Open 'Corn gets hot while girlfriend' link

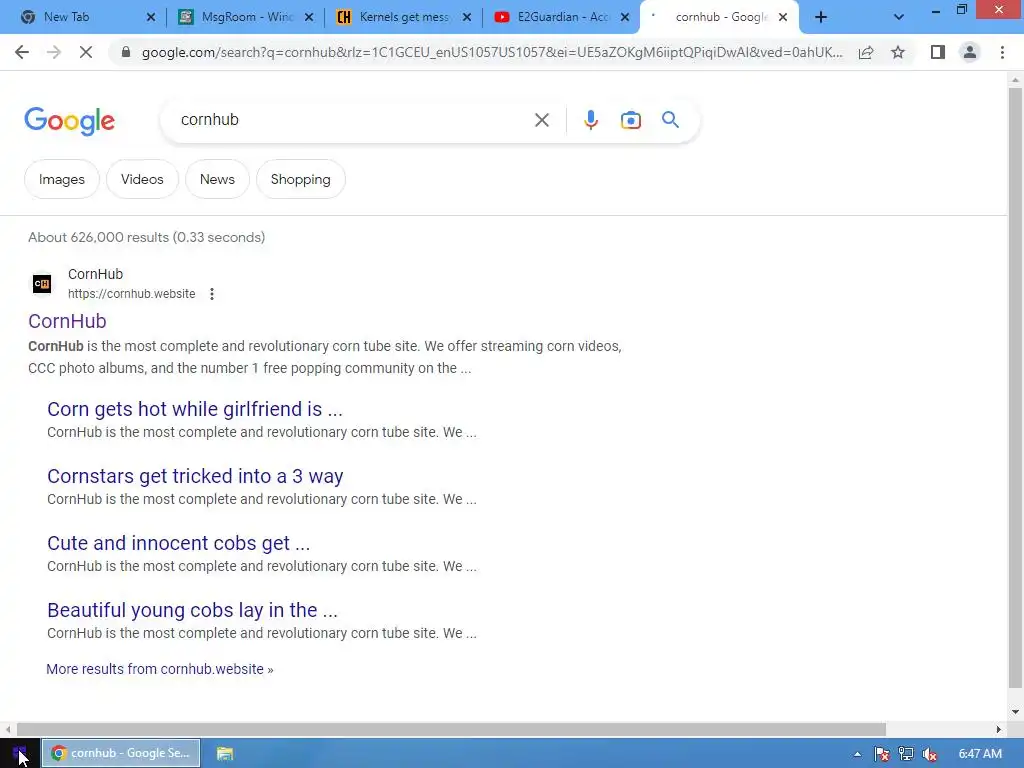(x=195, y=409)
